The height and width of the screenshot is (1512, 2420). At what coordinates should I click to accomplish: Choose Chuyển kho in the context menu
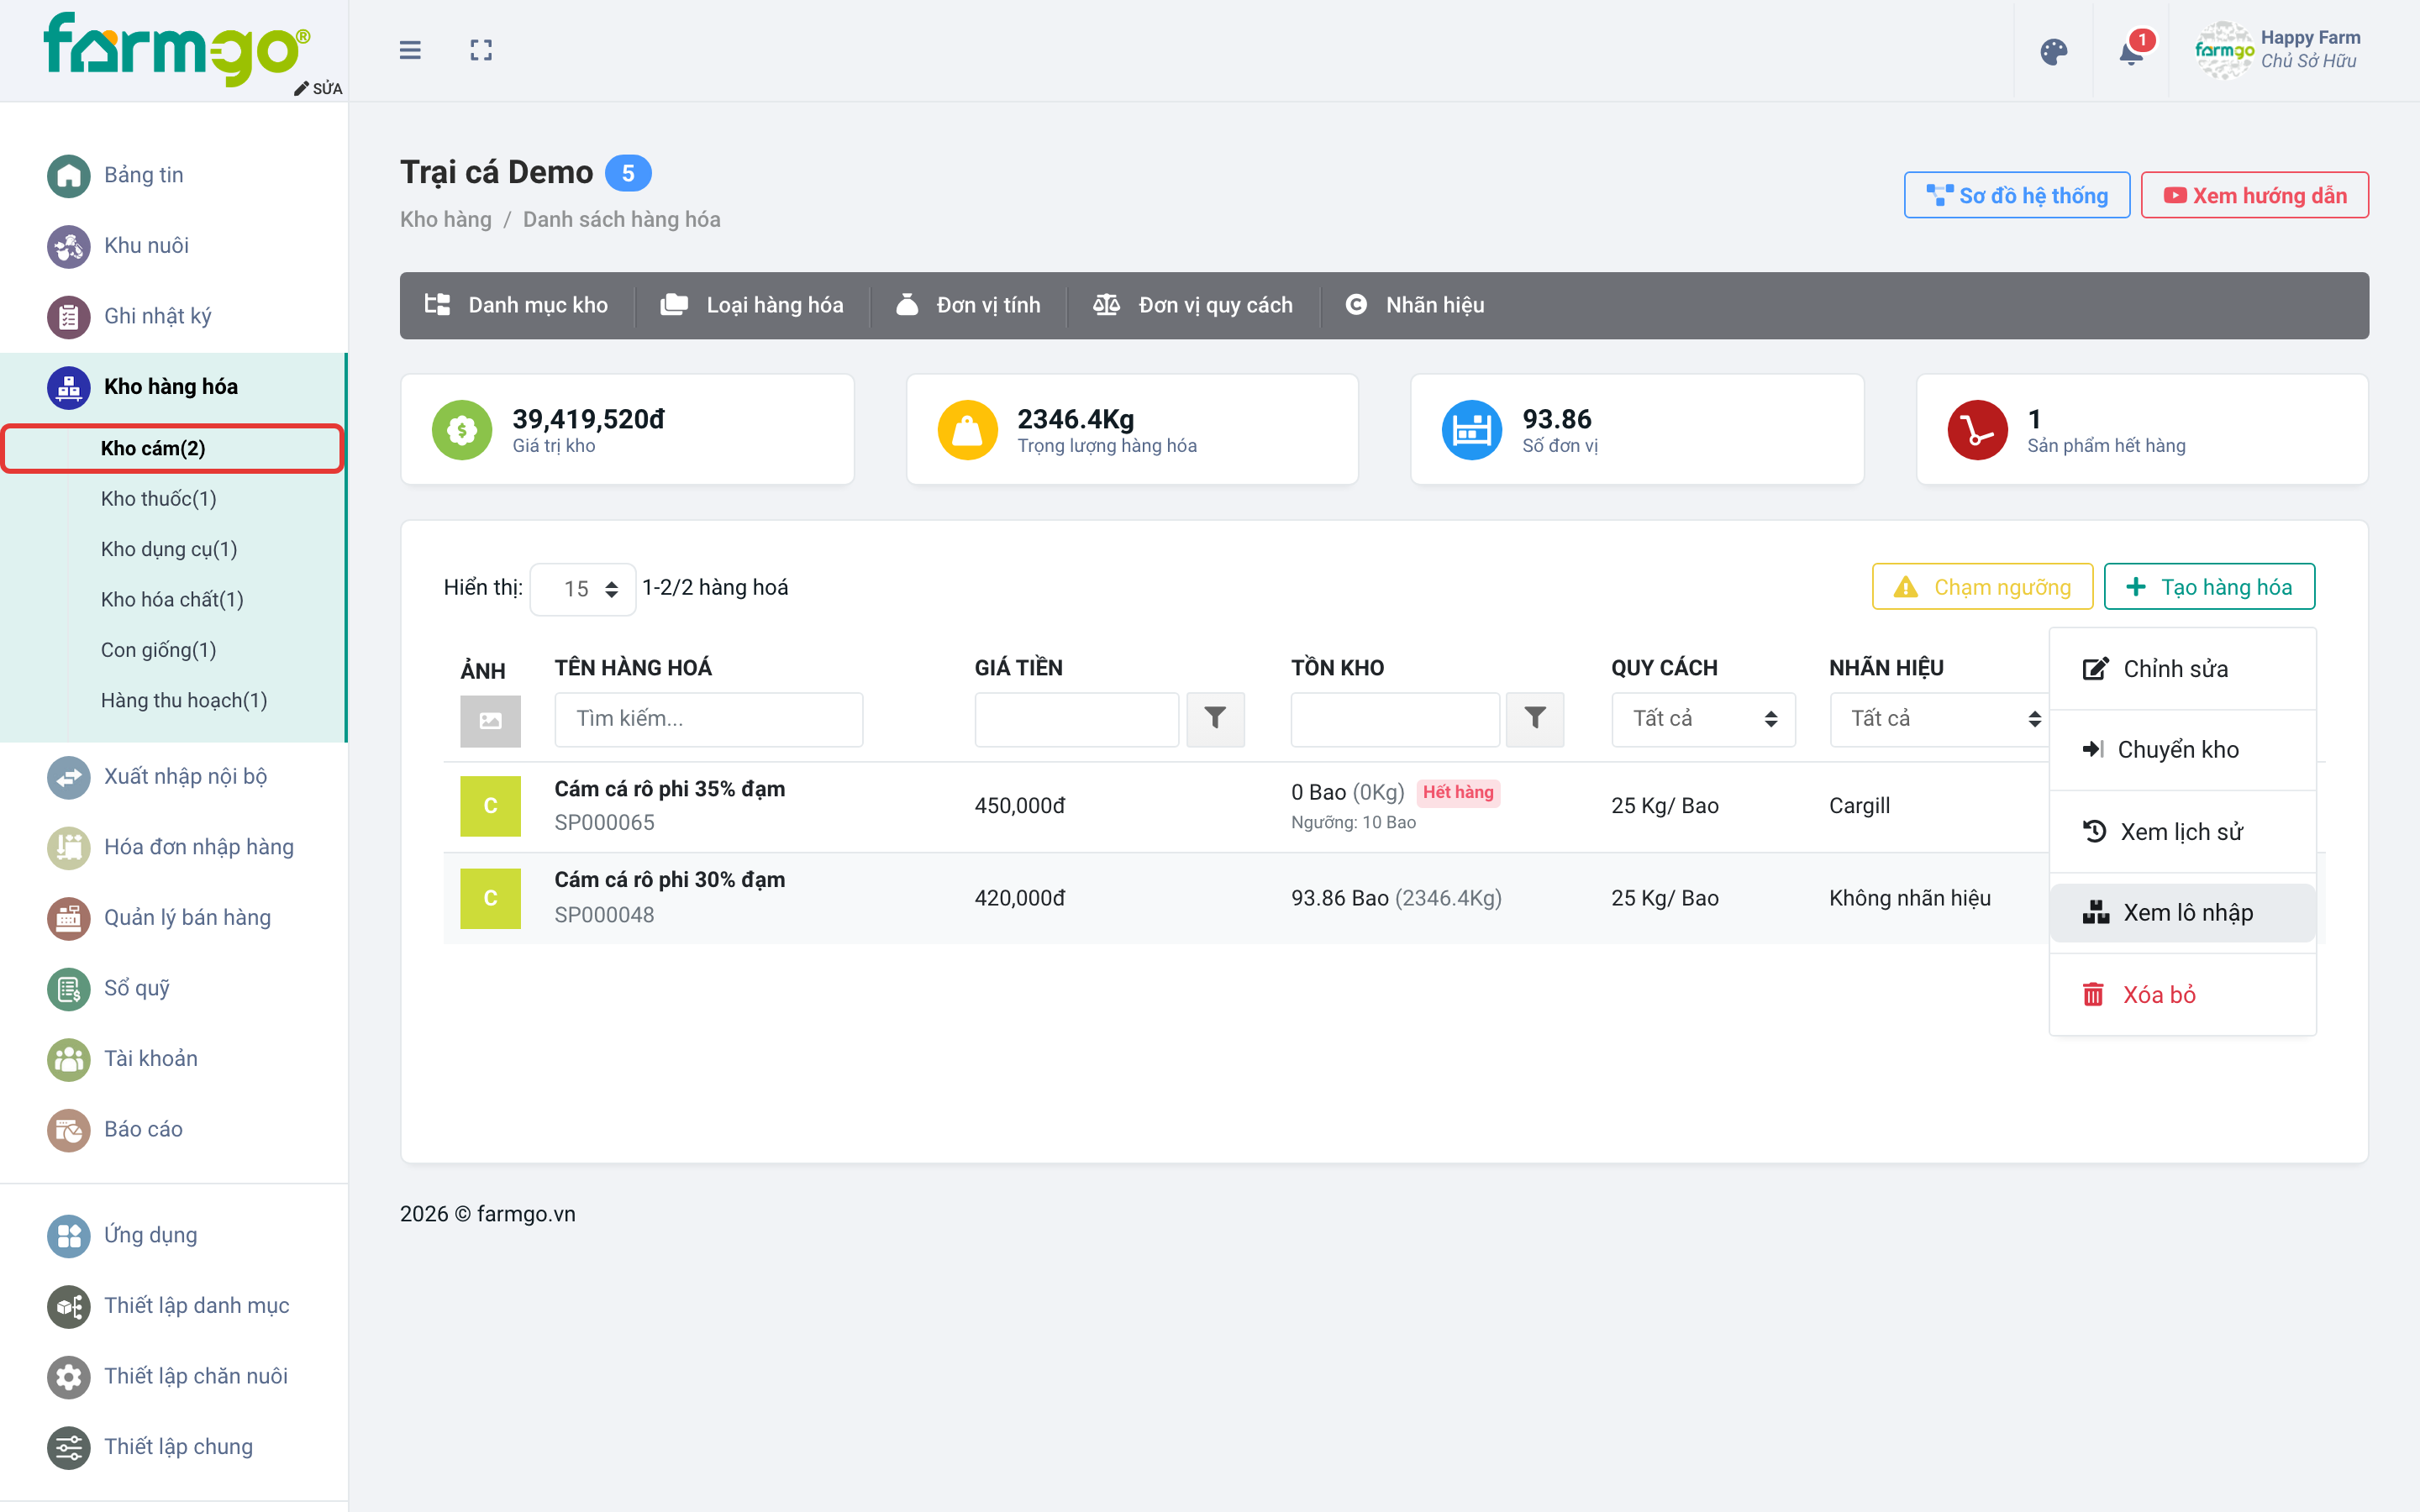coord(2182,750)
